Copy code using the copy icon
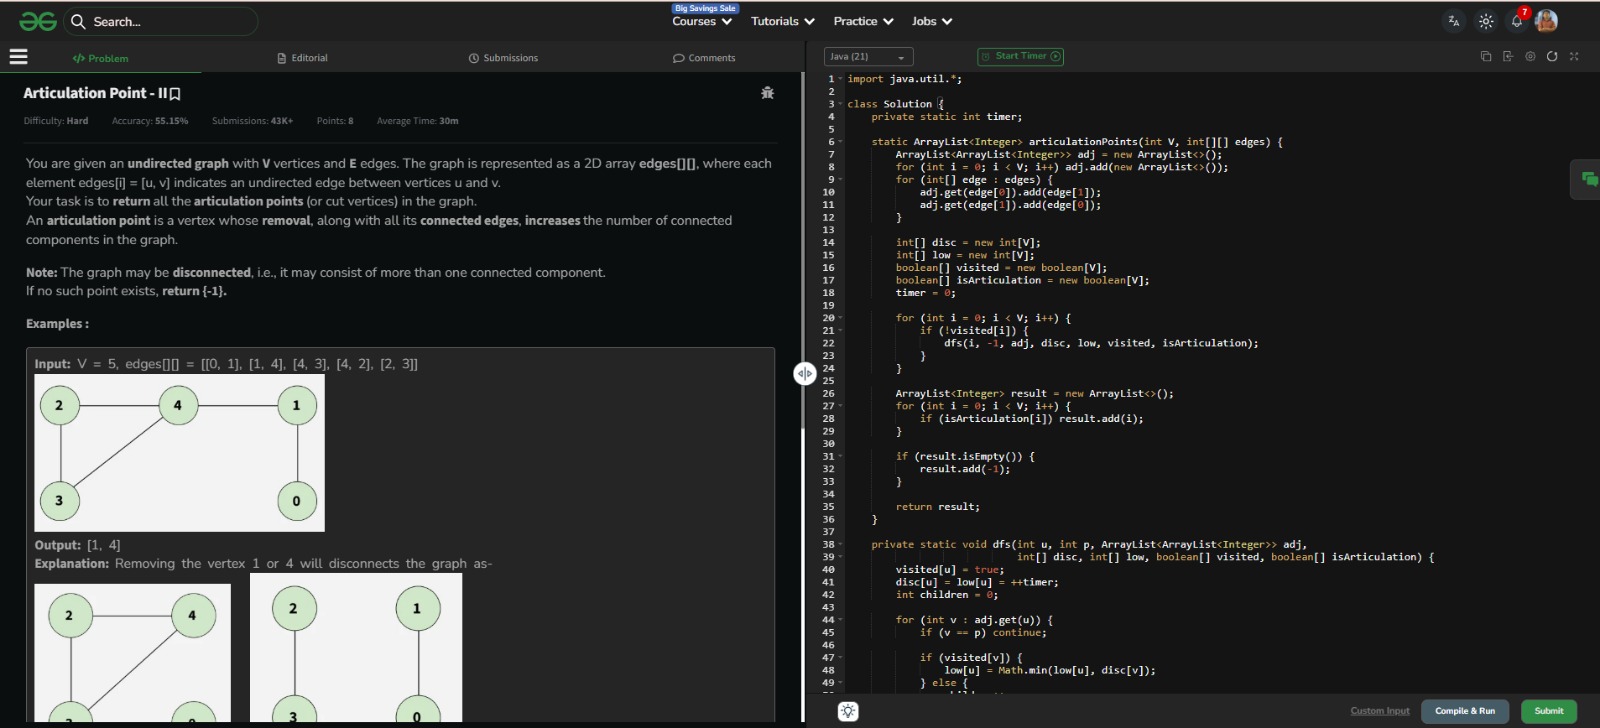 point(1486,56)
